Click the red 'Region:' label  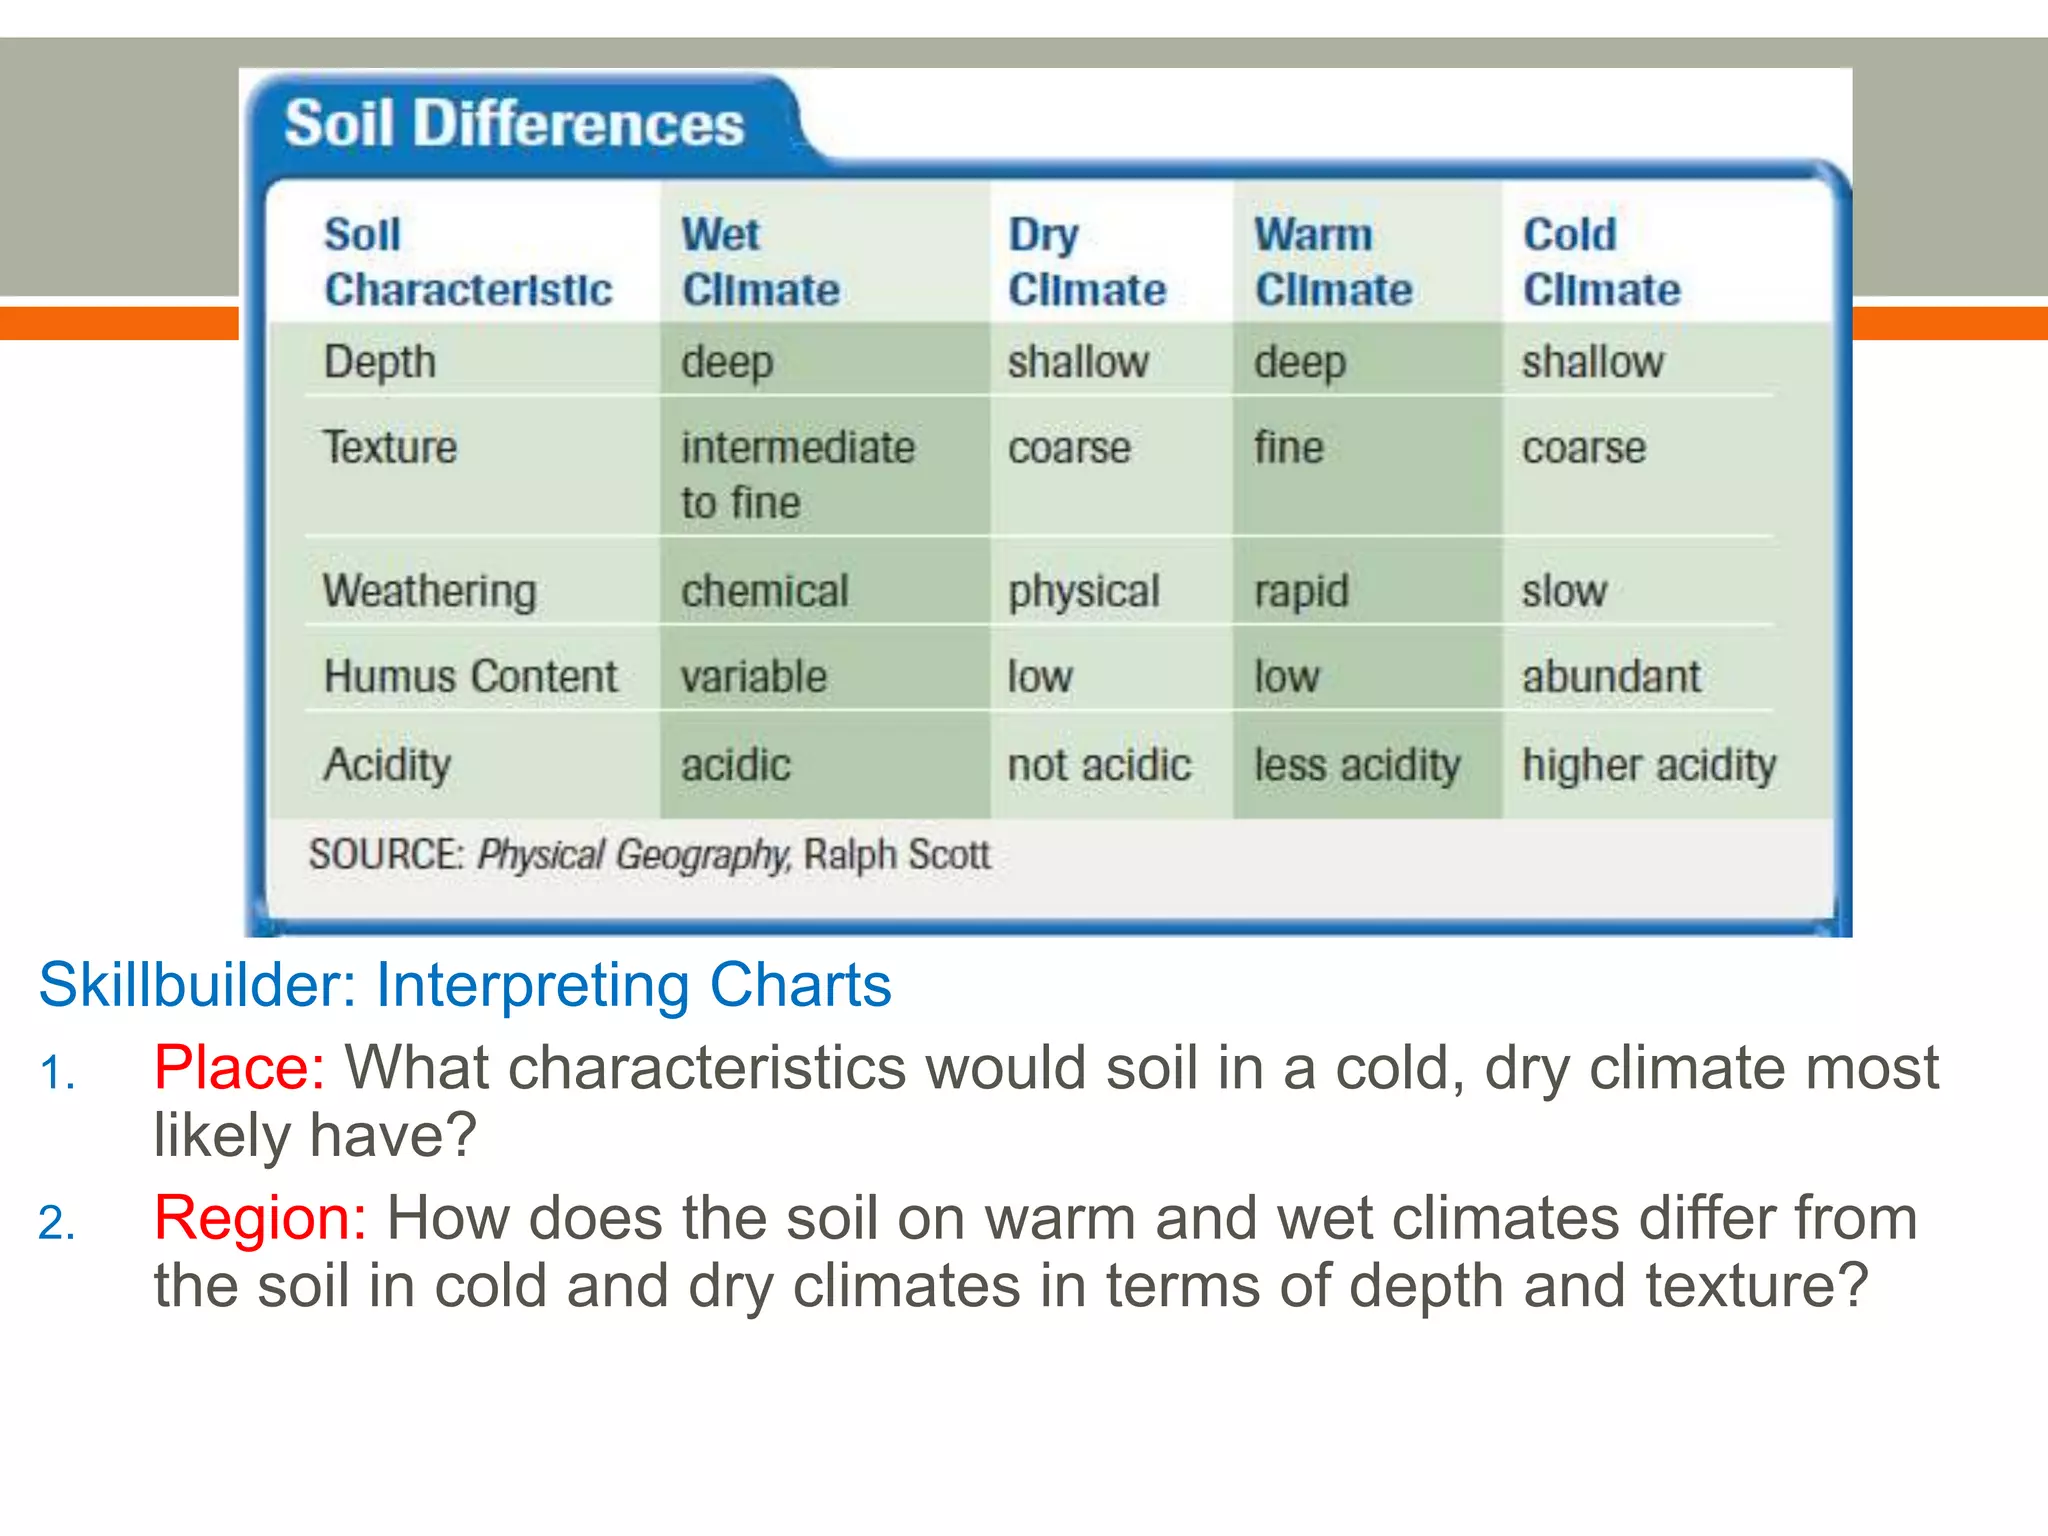click(x=261, y=1218)
